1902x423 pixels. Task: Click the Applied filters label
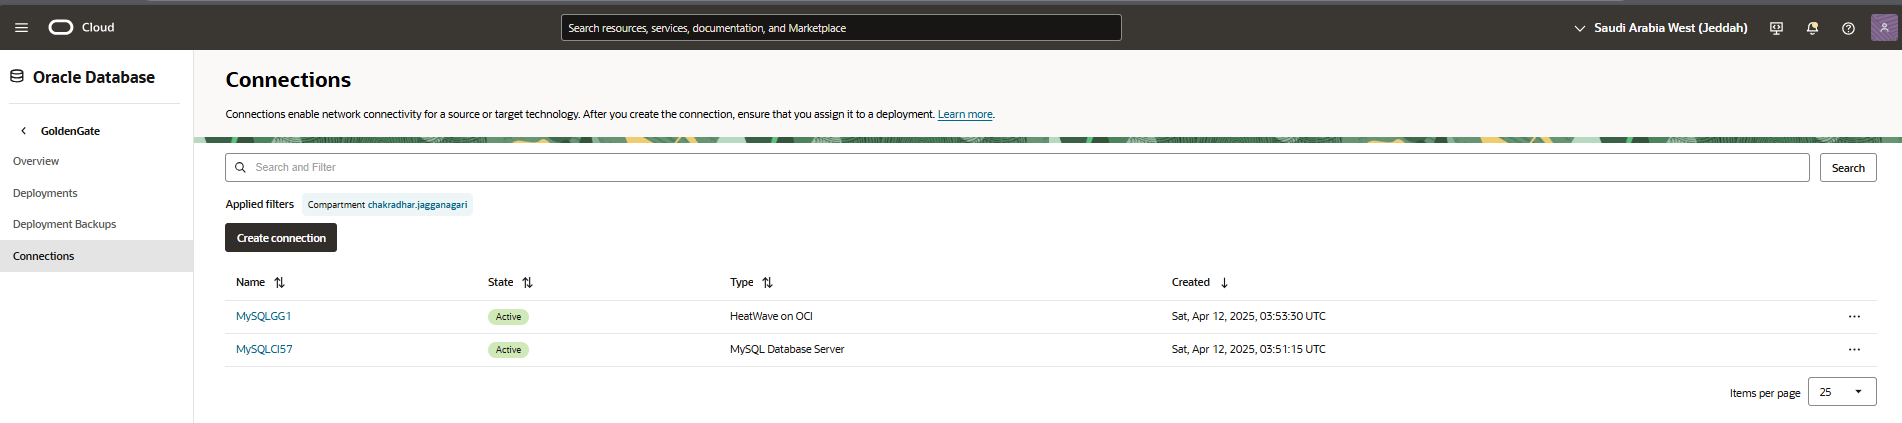tap(260, 204)
